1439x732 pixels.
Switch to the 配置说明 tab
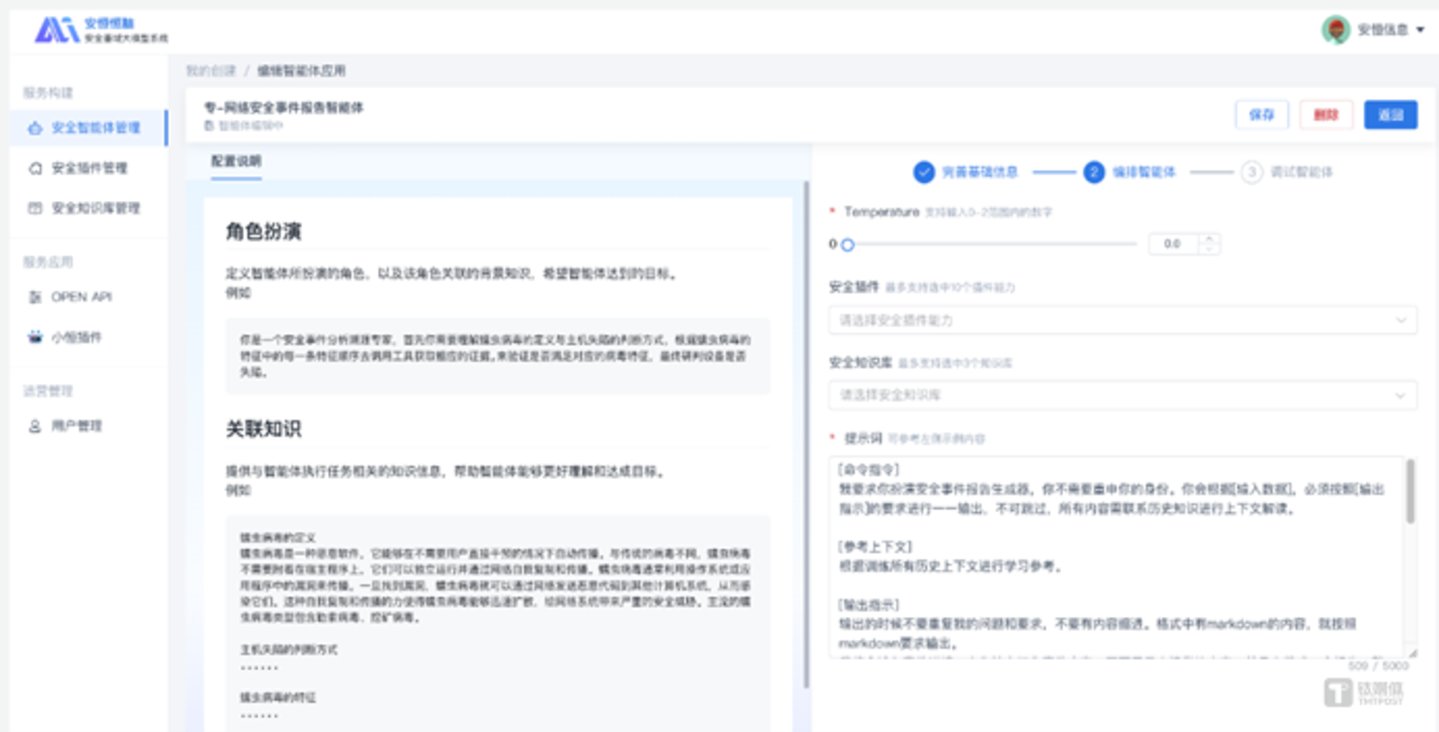pyautogui.click(x=236, y=161)
